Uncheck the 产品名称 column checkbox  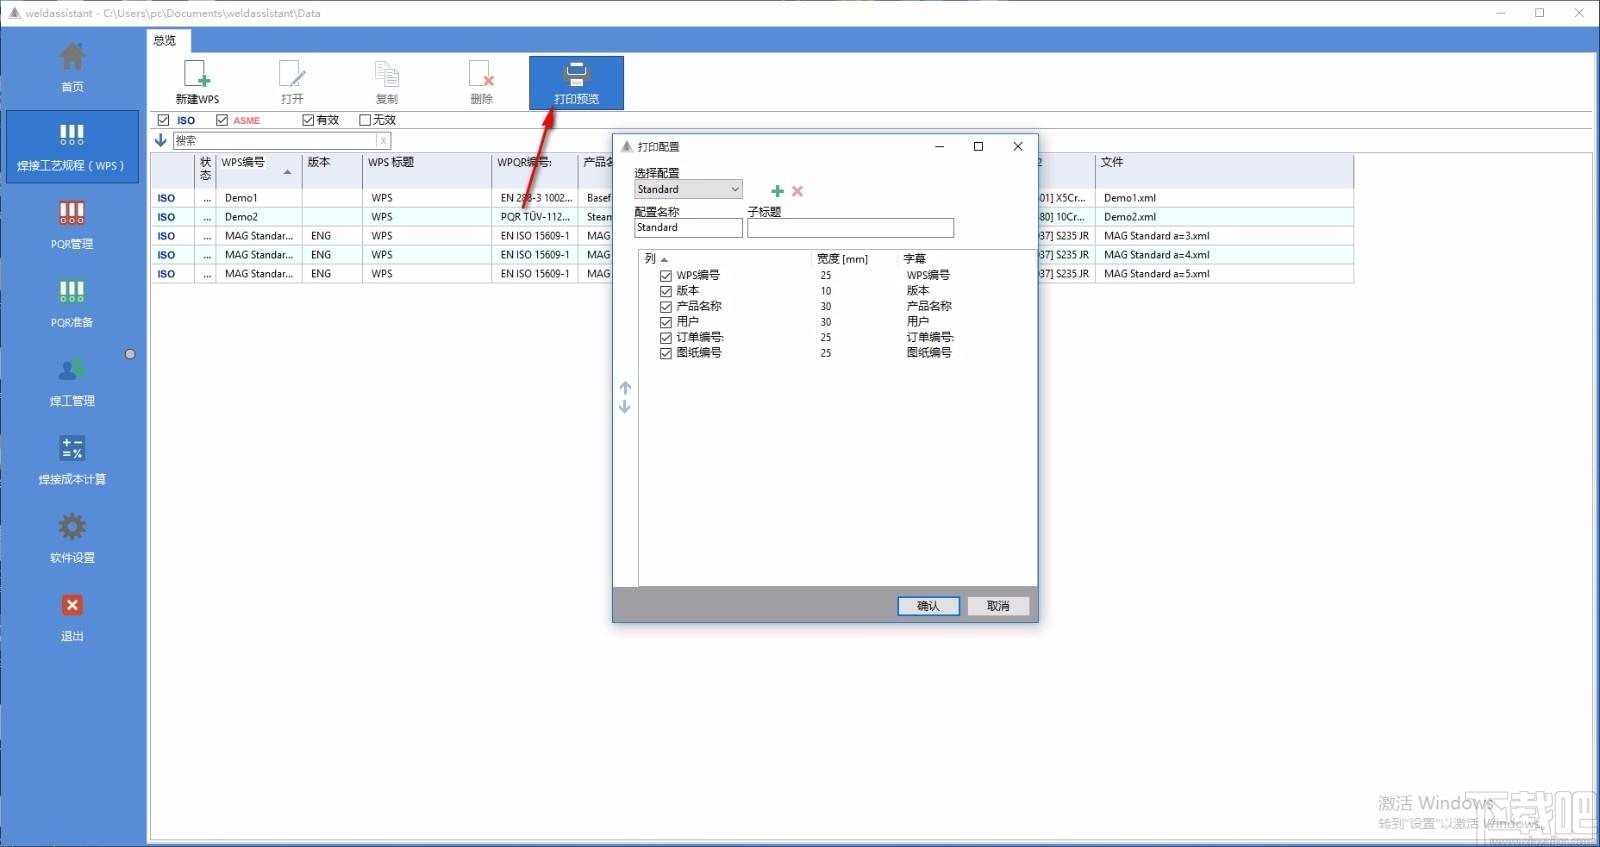click(666, 306)
